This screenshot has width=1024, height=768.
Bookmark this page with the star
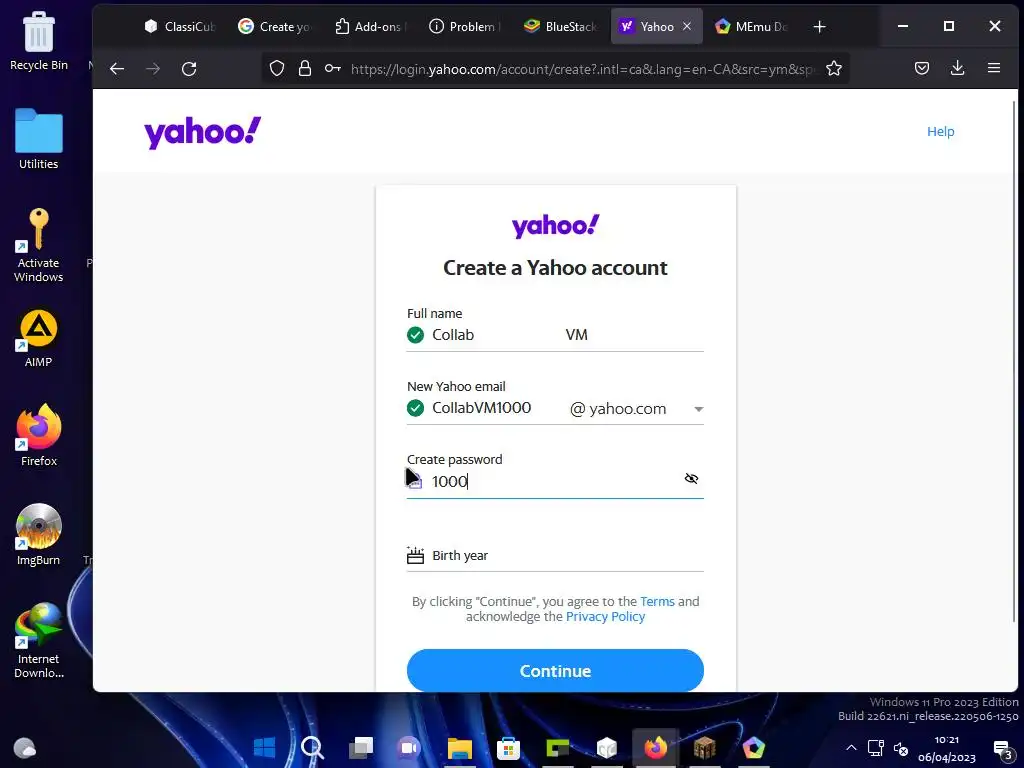point(834,68)
